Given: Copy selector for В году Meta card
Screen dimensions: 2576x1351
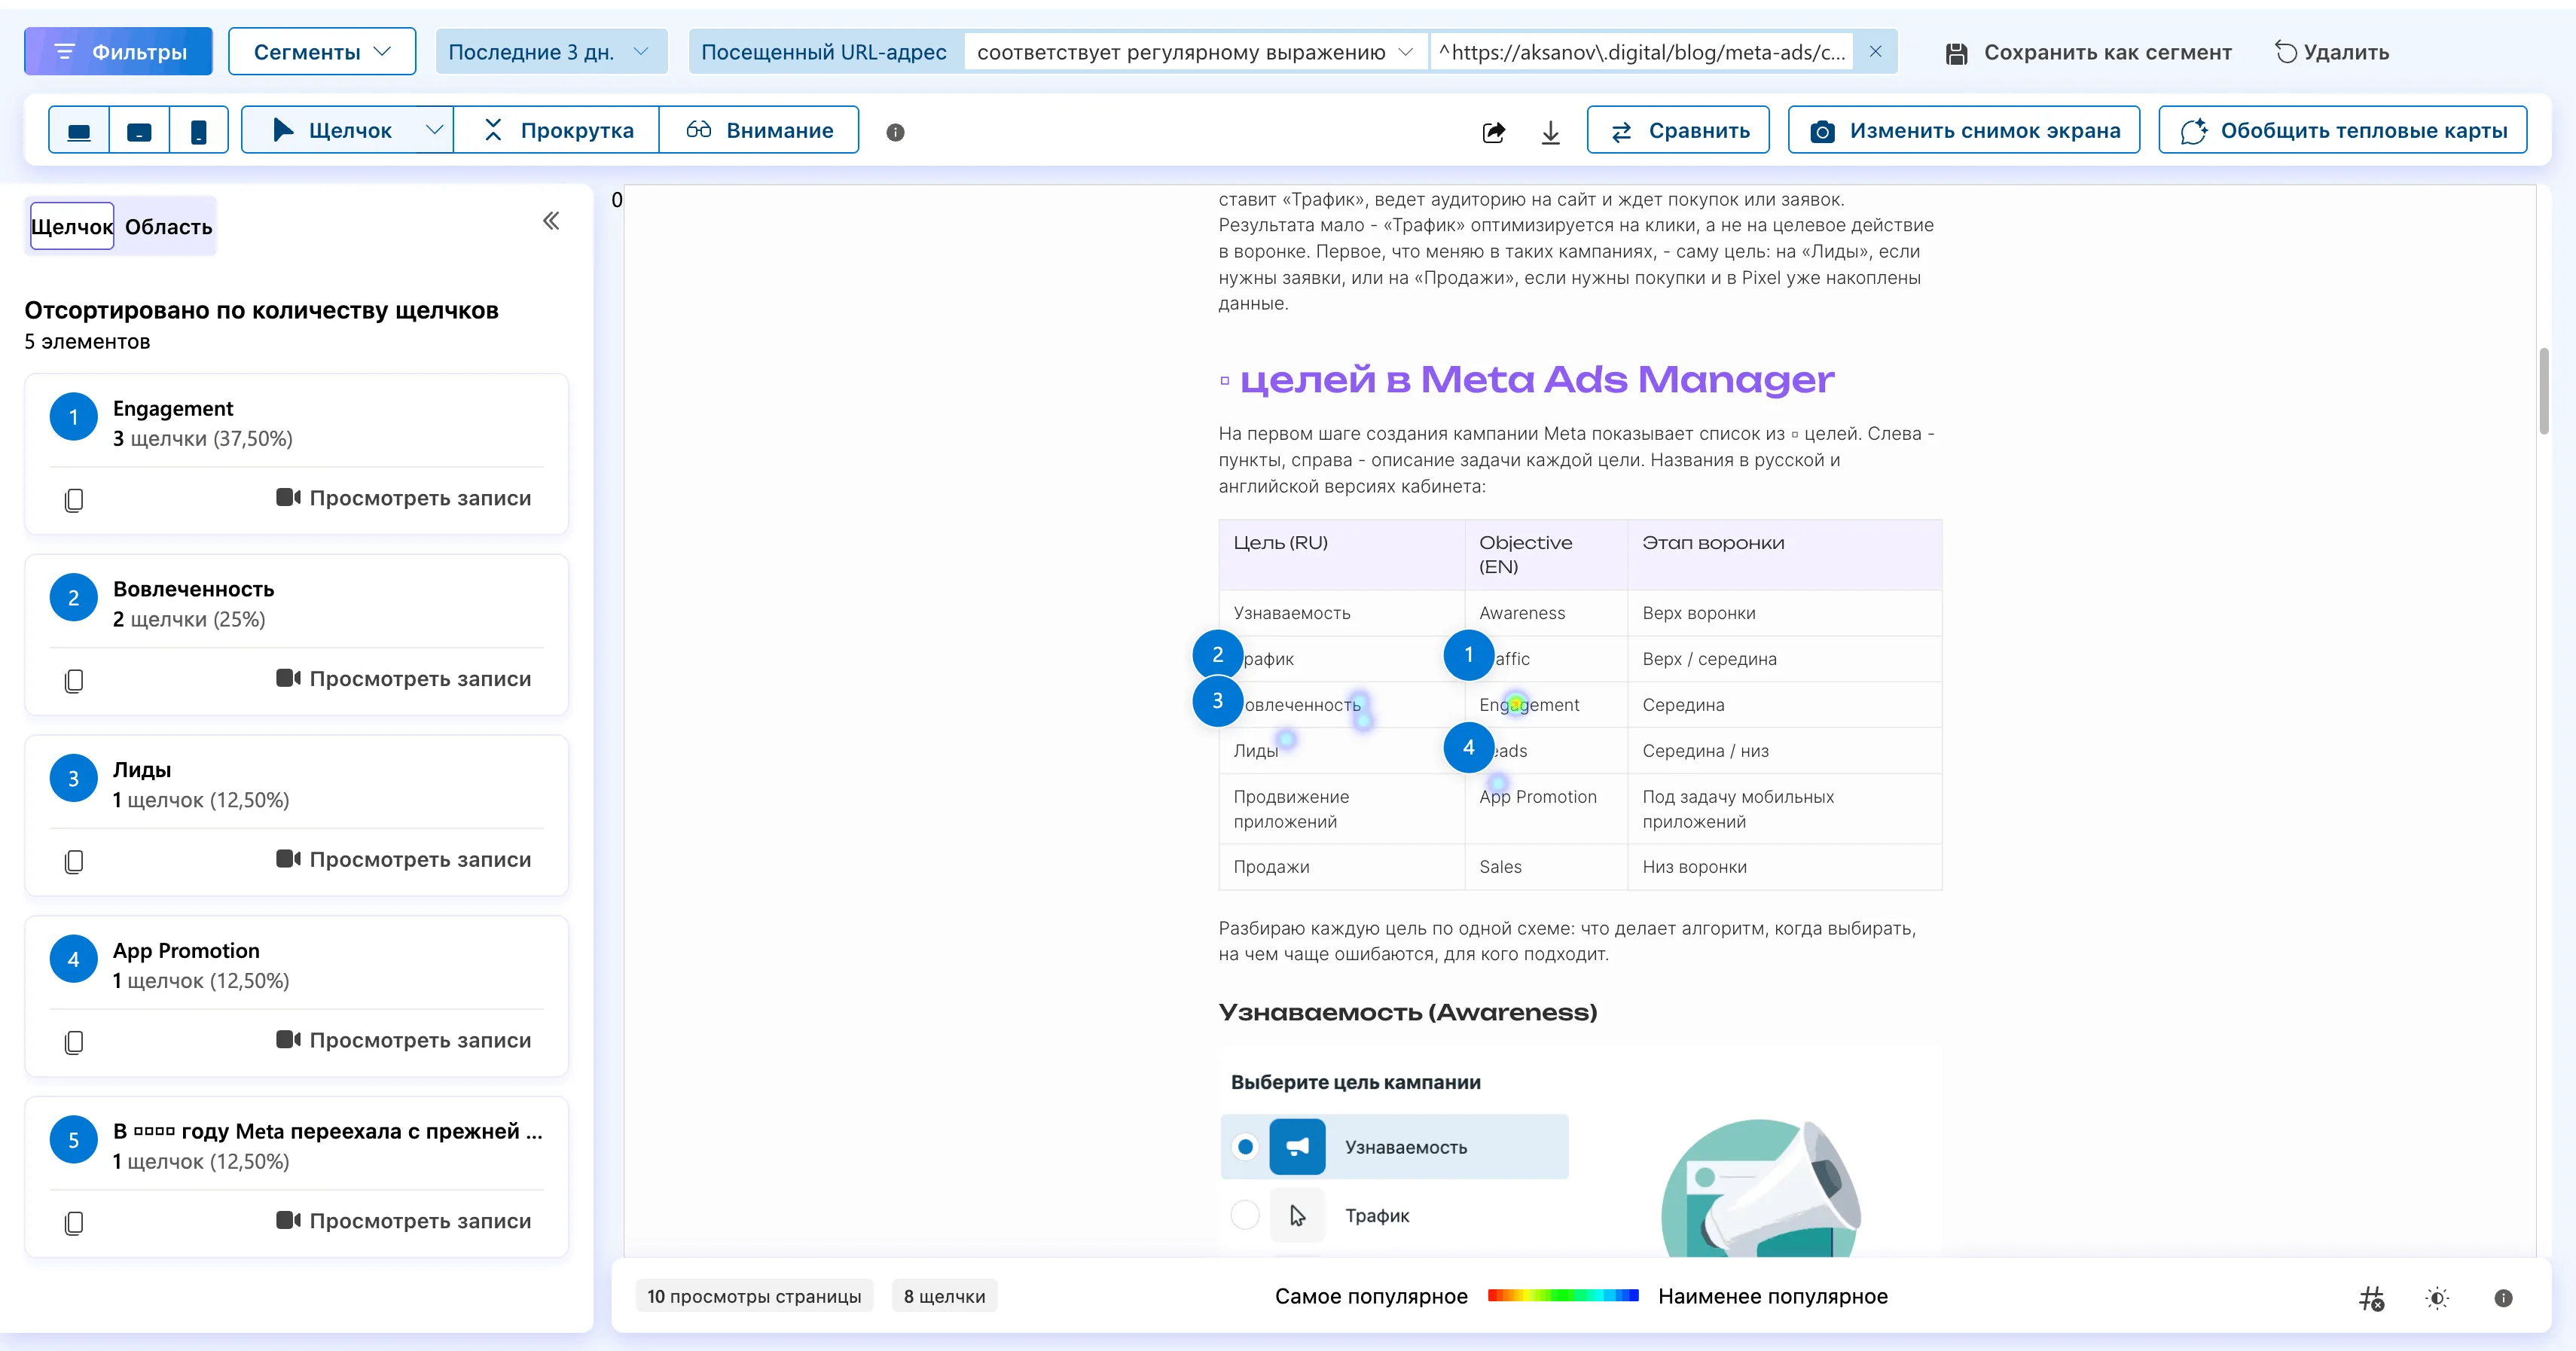Looking at the screenshot, I should coord(74,1223).
